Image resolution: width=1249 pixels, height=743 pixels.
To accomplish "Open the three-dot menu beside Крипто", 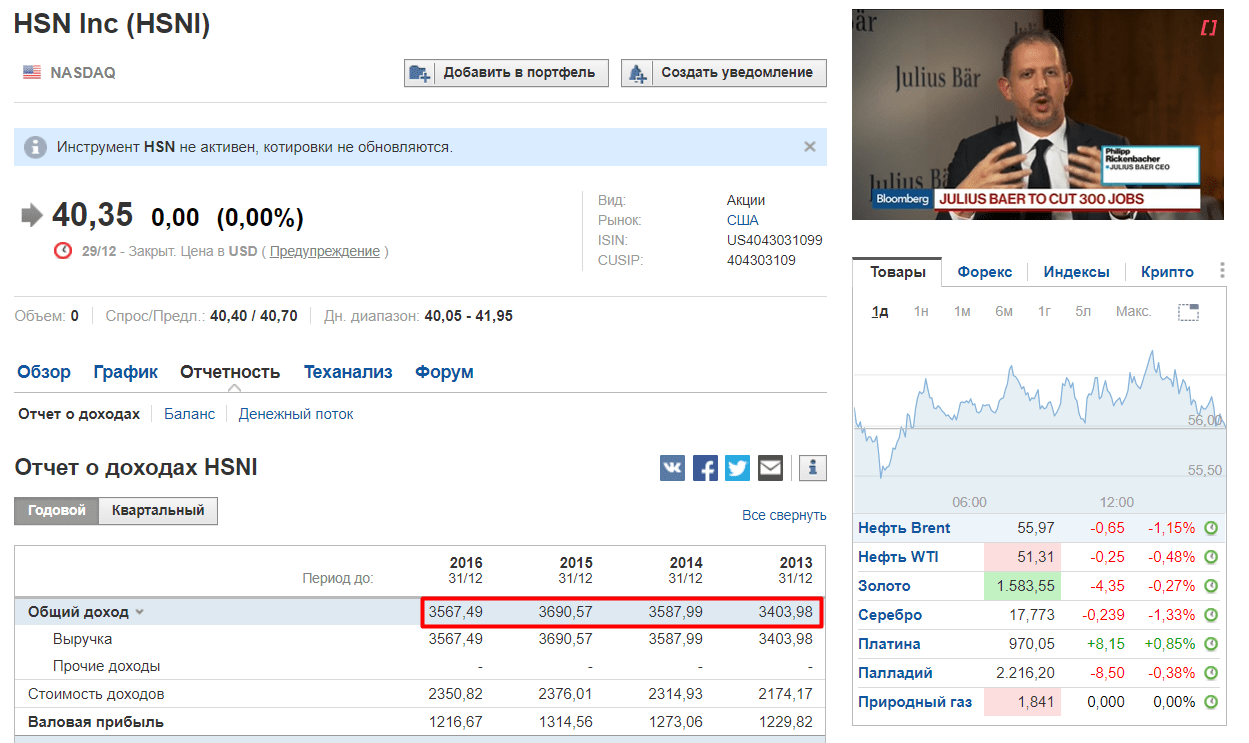I will (1222, 271).
